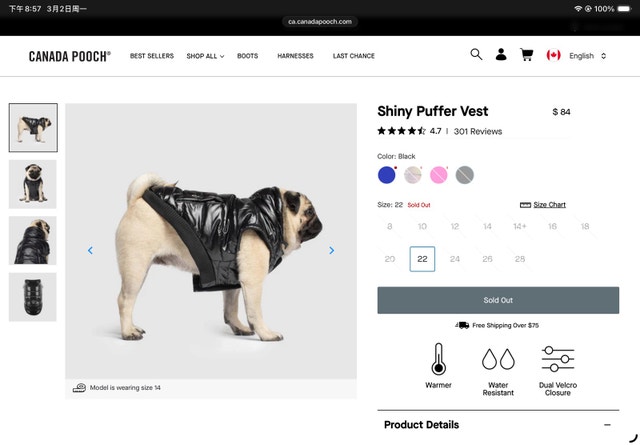Show next product image arrow
The image size is (640, 445).
tap(331, 250)
